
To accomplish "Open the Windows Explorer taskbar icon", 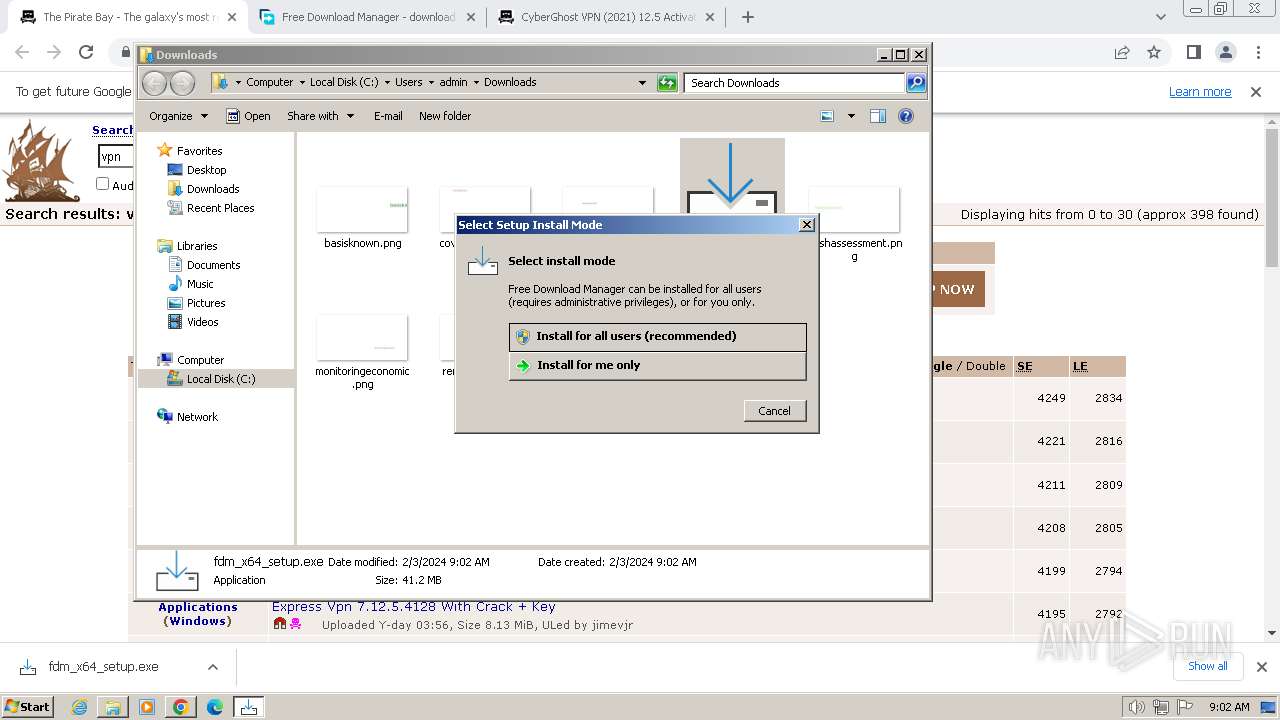I will [x=113, y=707].
